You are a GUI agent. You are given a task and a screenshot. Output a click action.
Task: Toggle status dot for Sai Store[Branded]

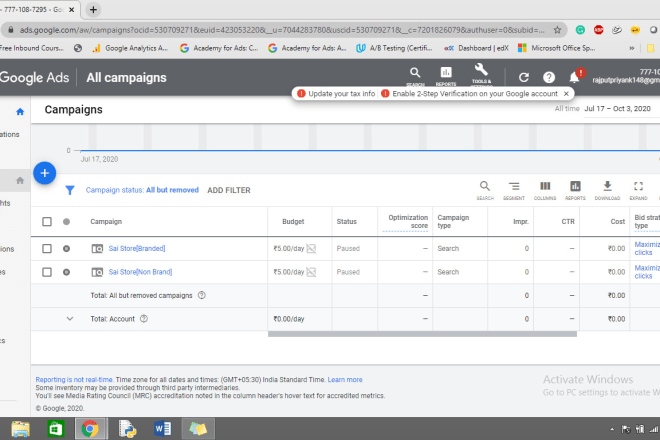point(67,248)
